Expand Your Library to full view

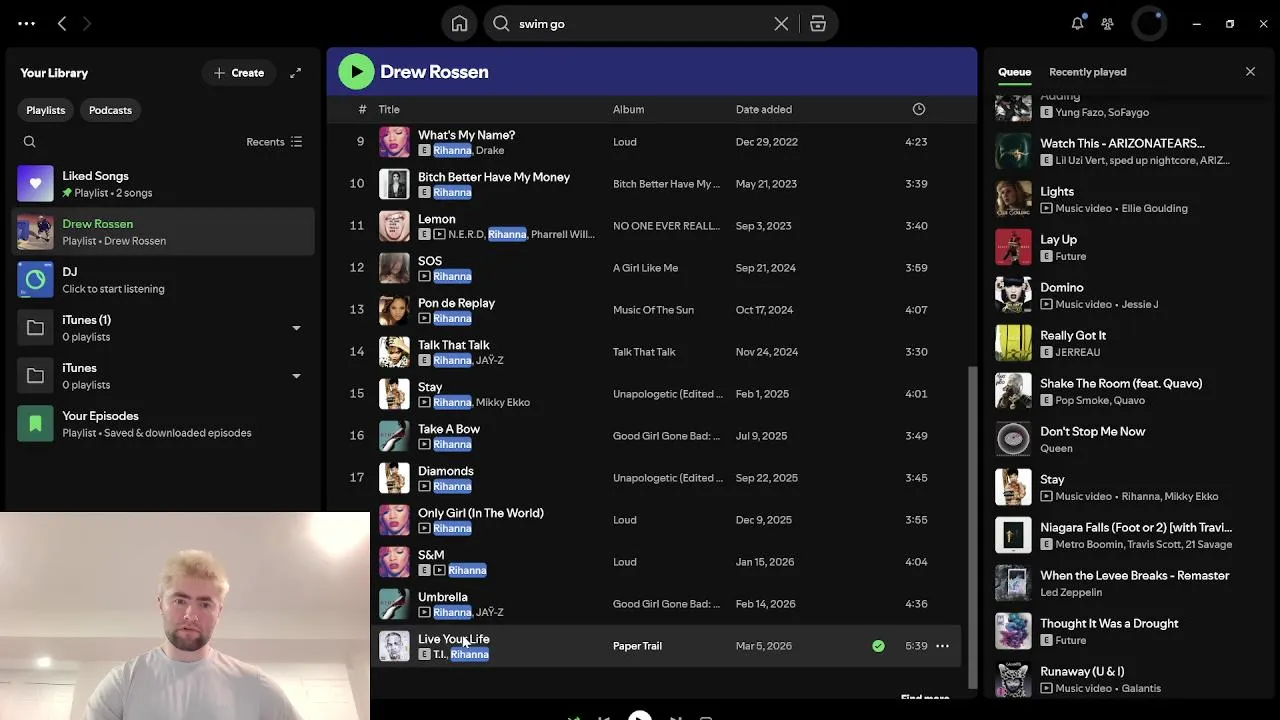click(295, 73)
